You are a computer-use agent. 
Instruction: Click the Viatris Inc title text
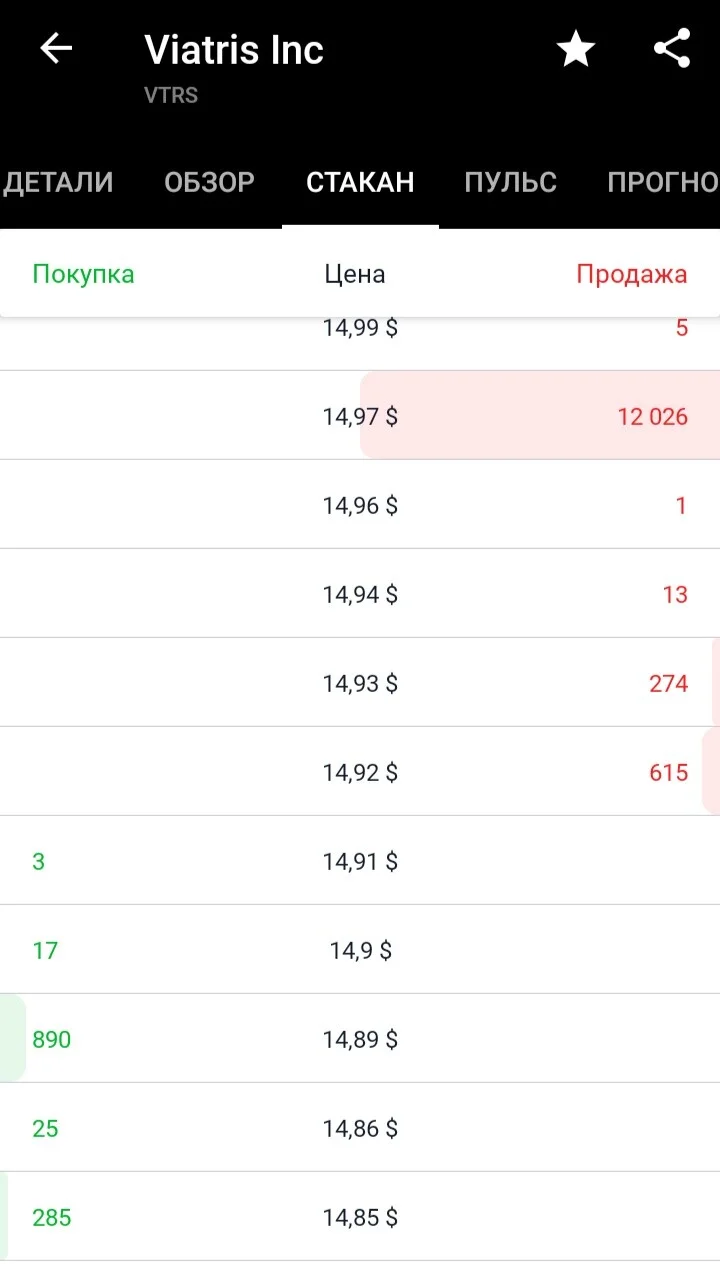pyautogui.click(x=234, y=50)
